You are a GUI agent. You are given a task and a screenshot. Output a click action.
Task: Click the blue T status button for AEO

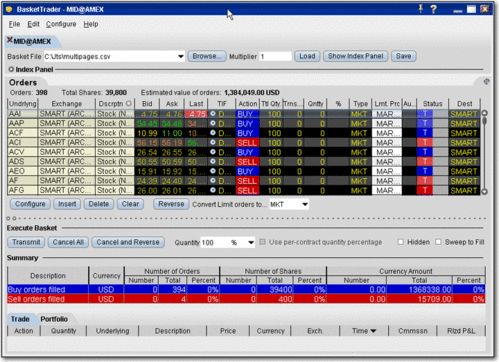pyautogui.click(x=425, y=171)
